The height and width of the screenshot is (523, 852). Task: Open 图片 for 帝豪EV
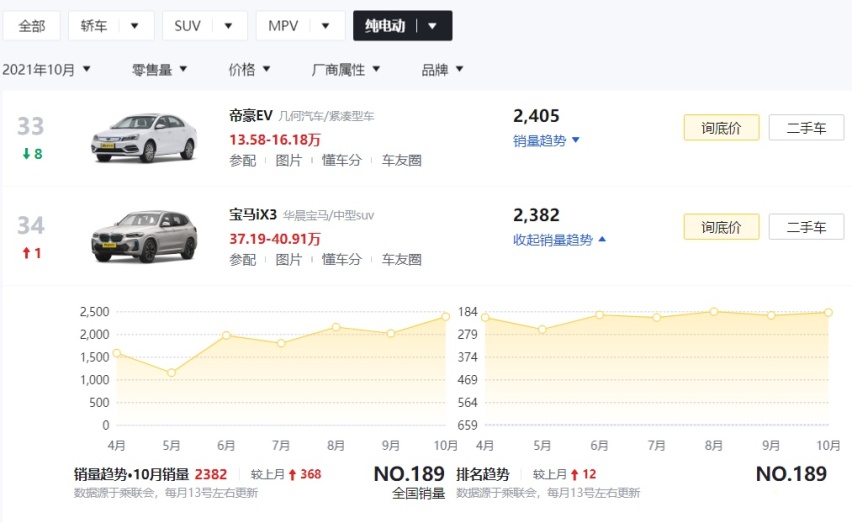pos(289,160)
